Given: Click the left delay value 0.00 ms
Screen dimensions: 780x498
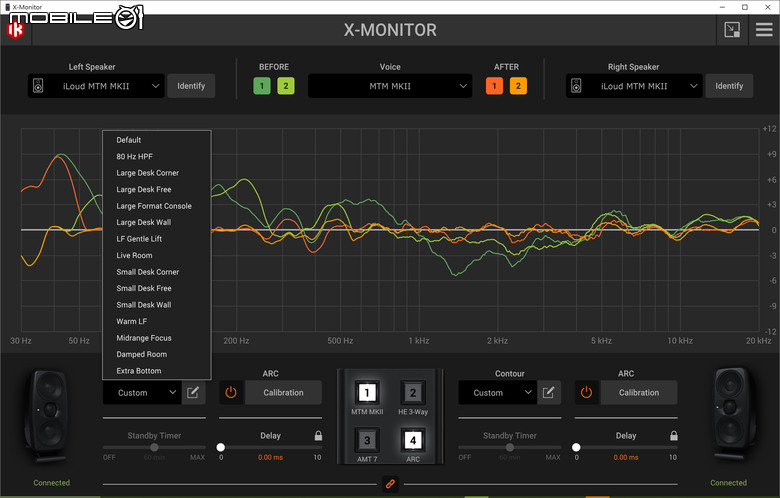Looking at the screenshot, I should [x=271, y=457].
